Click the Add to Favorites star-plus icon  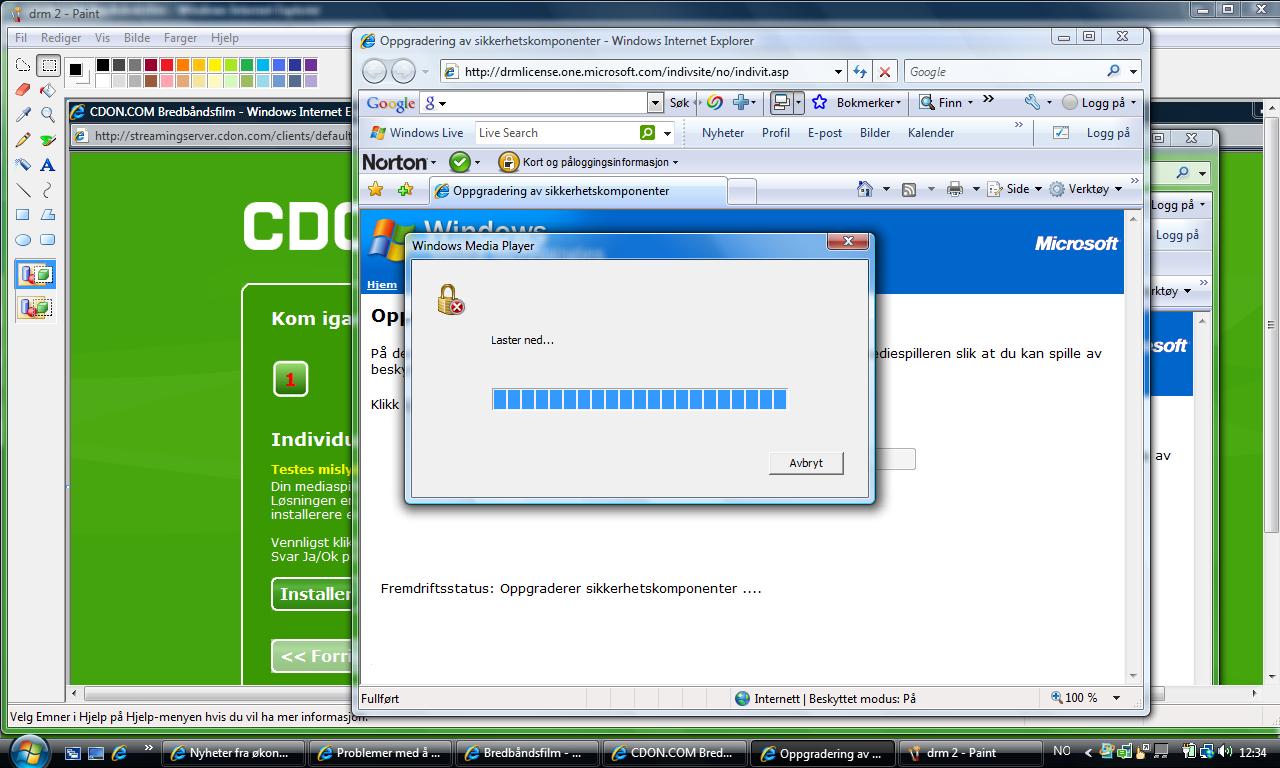coord(405,189)
